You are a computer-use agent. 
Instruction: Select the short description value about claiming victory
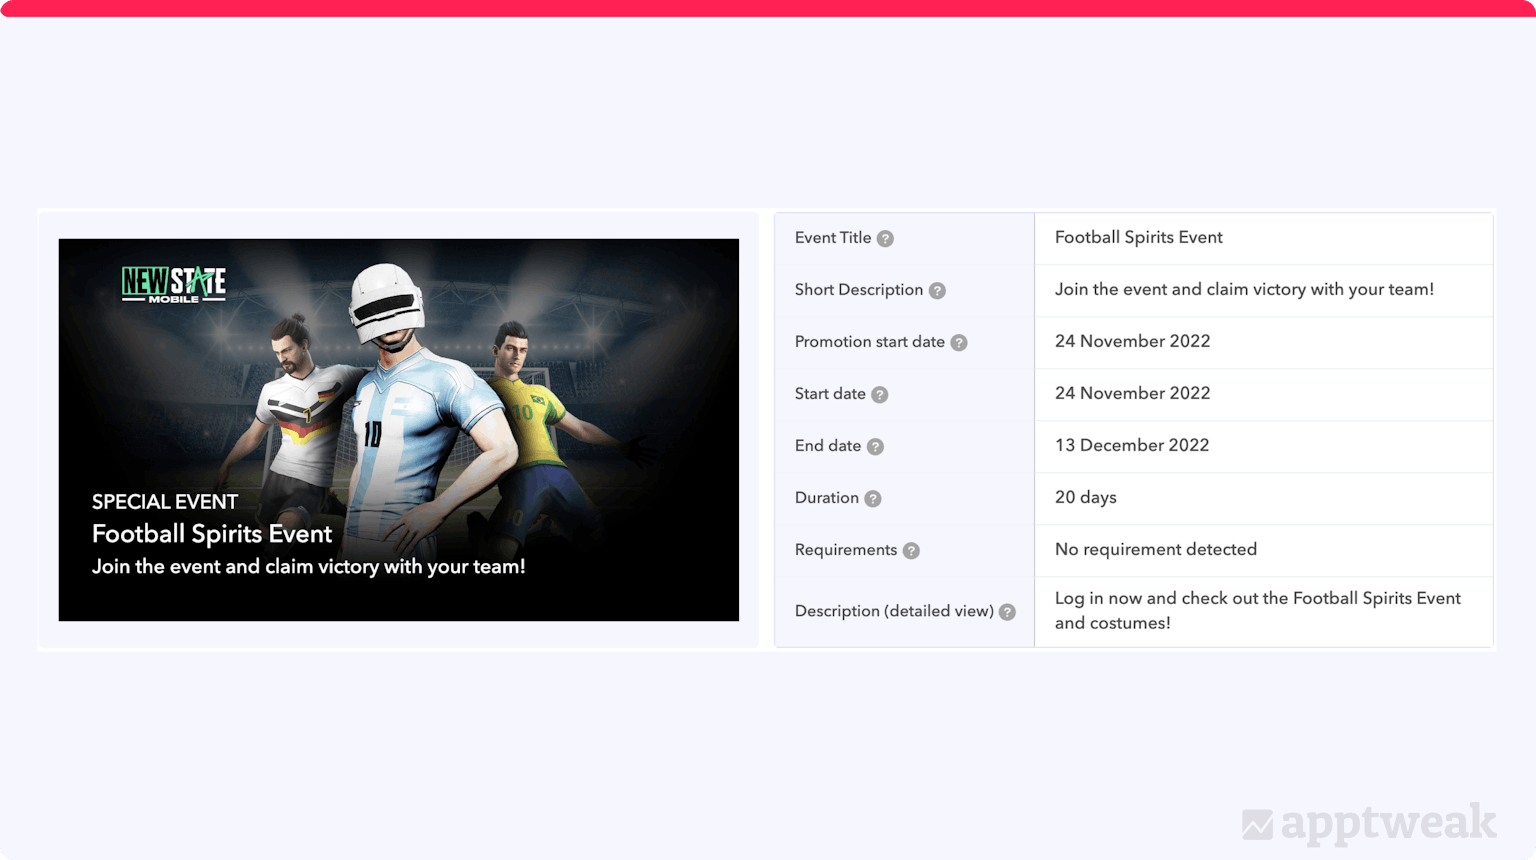click(x=1244, y=290)
